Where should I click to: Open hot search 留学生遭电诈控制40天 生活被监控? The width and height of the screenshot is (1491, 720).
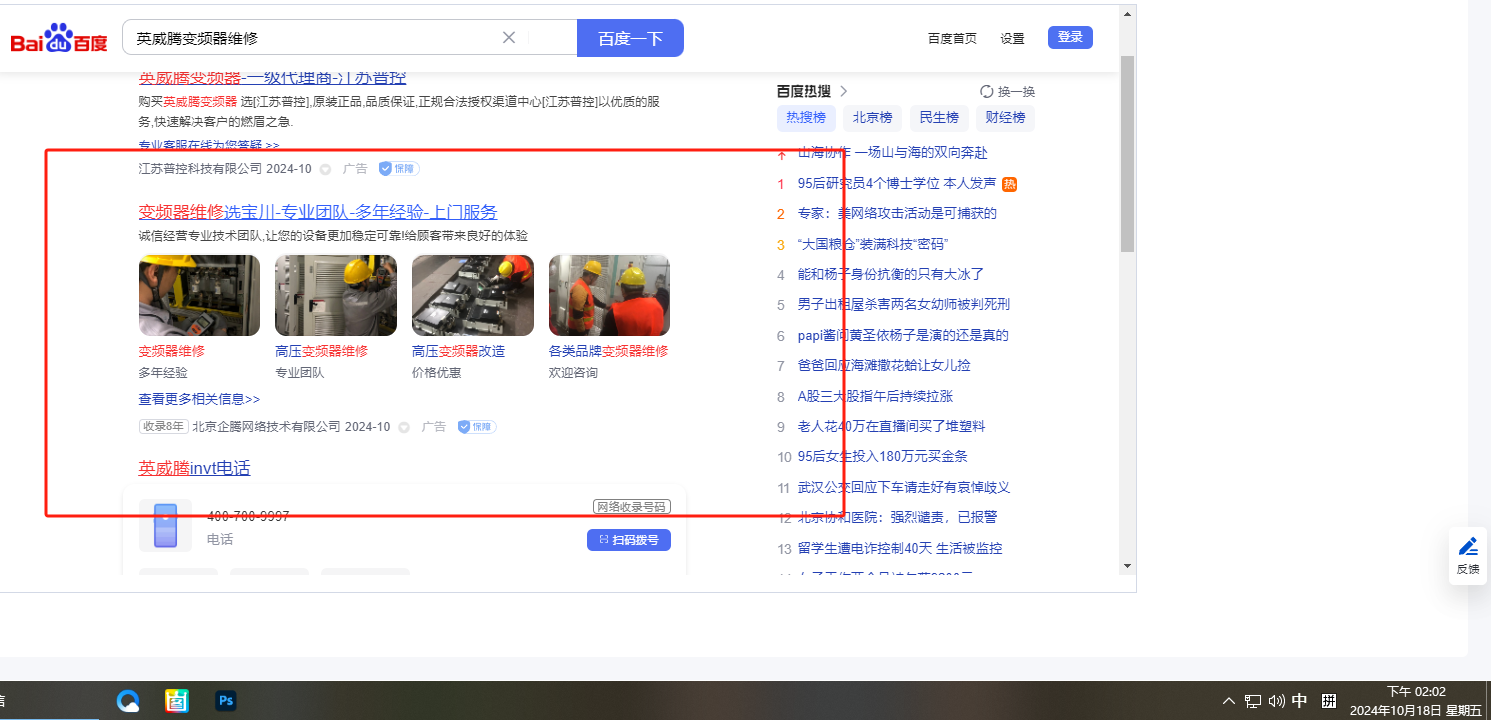(900, 548)
